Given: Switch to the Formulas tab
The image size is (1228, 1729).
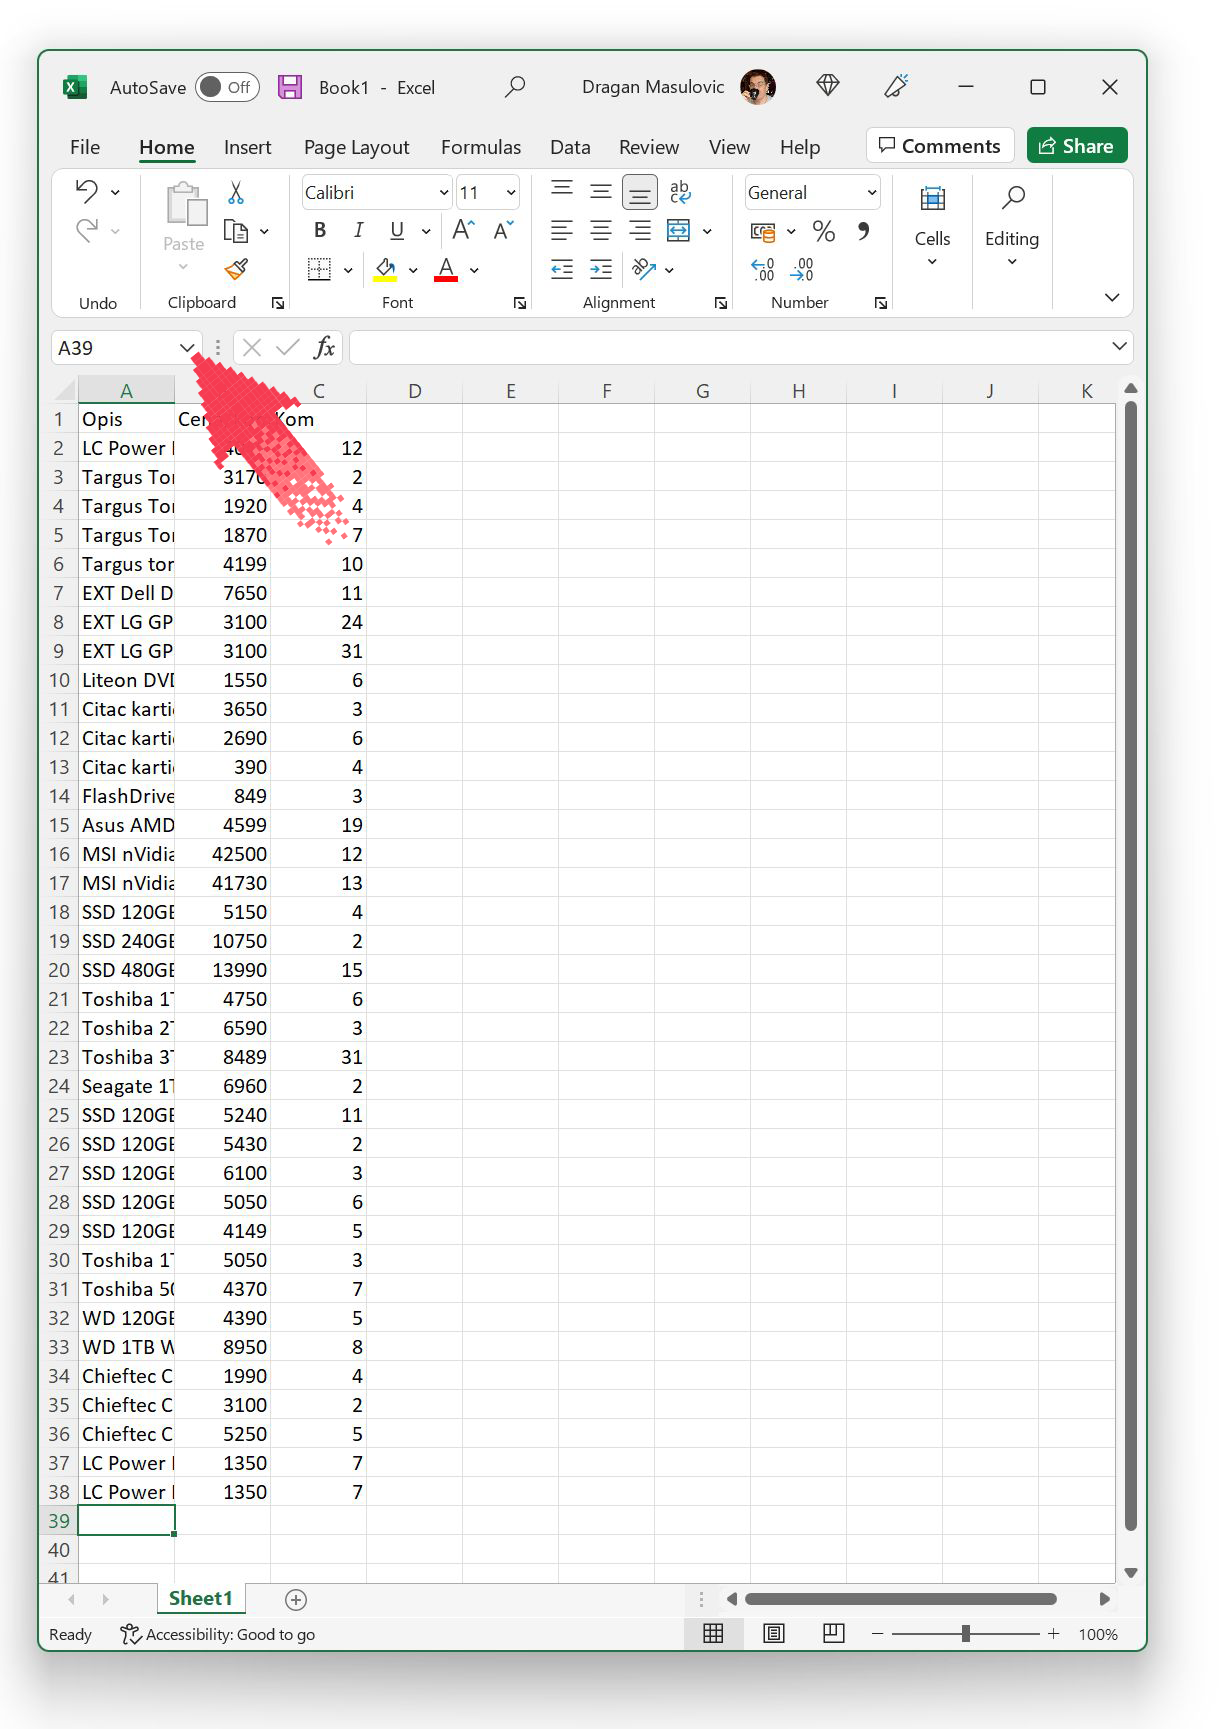Looking at the screenshot, I should tap(481, 147).
